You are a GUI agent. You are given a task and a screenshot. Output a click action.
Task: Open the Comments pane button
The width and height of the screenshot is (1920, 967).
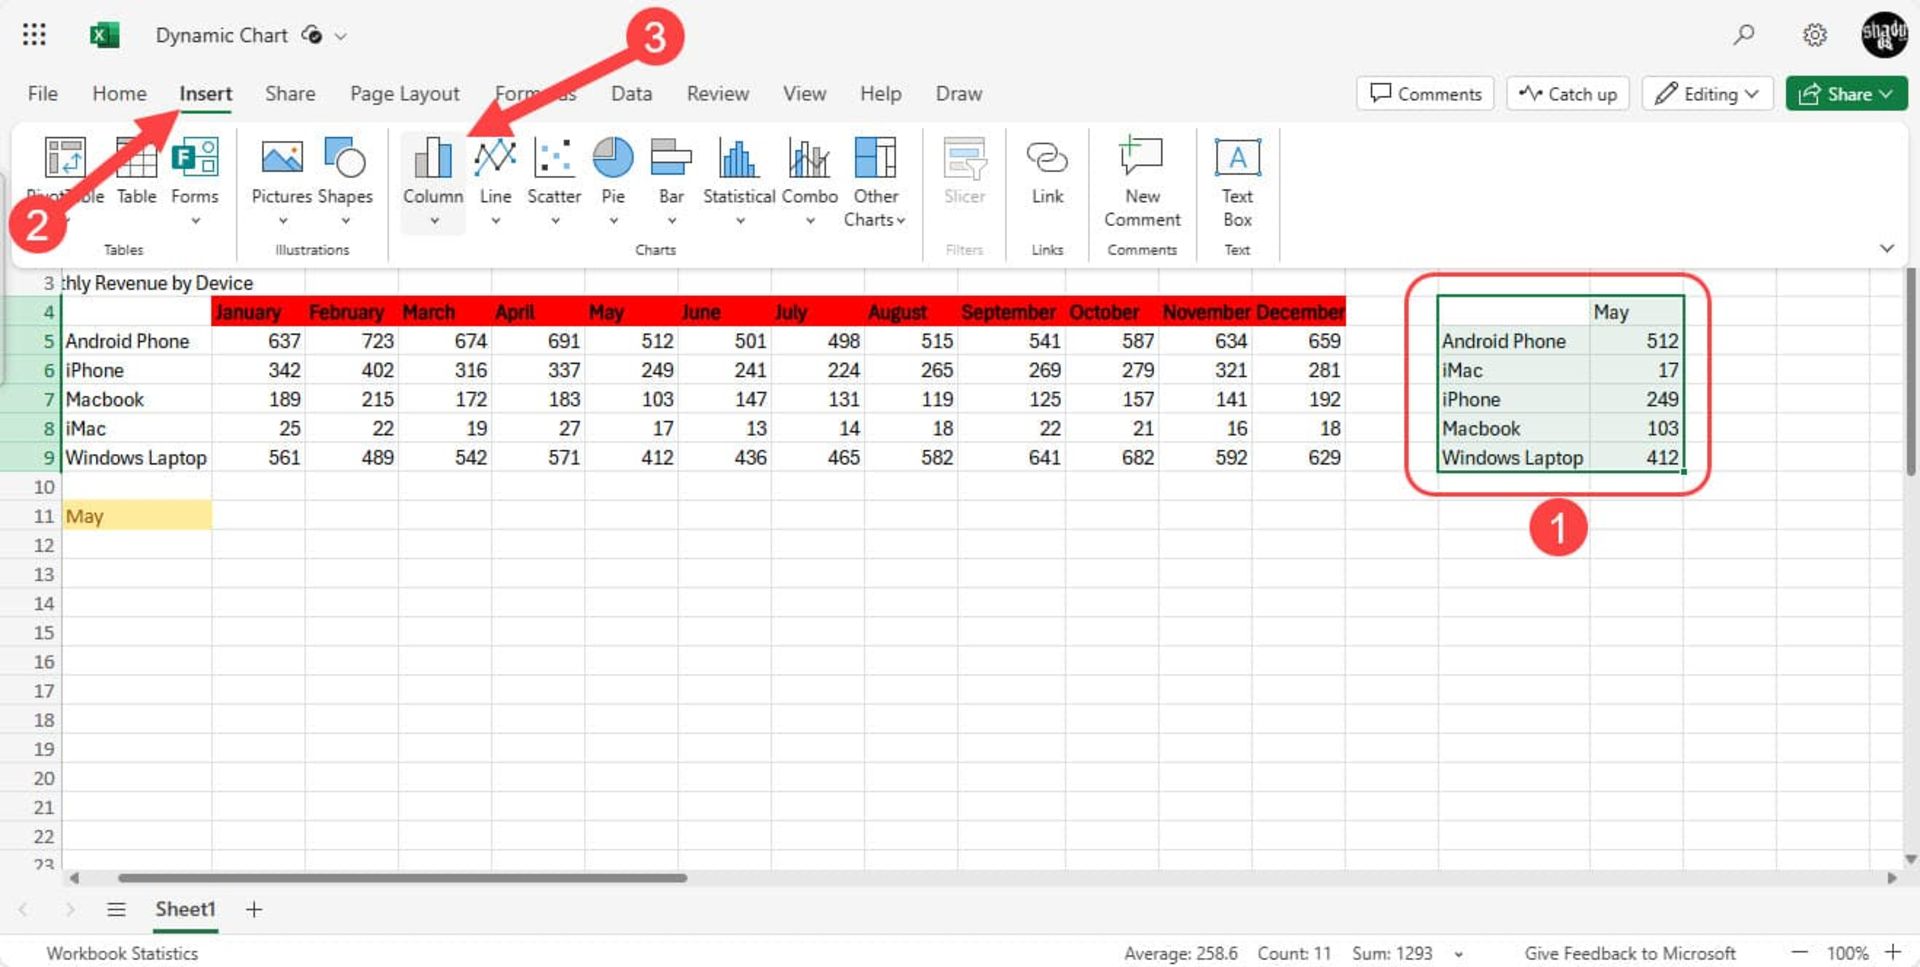(x=1425, y=93)
